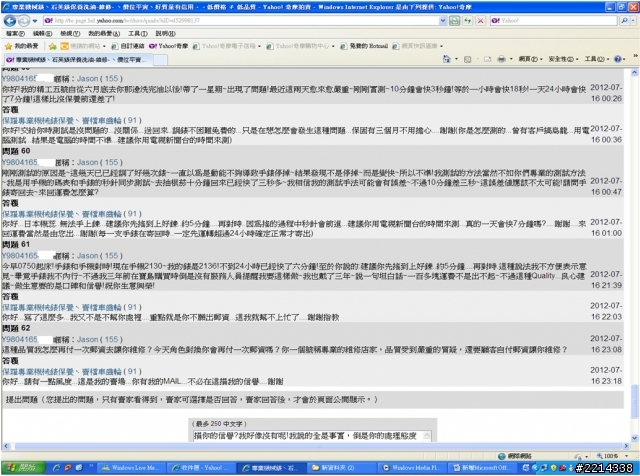Image resolution: width=640 pixels, height=476 pixels.
Task: Click the Home icon in command bar
Action: [447, 59]
